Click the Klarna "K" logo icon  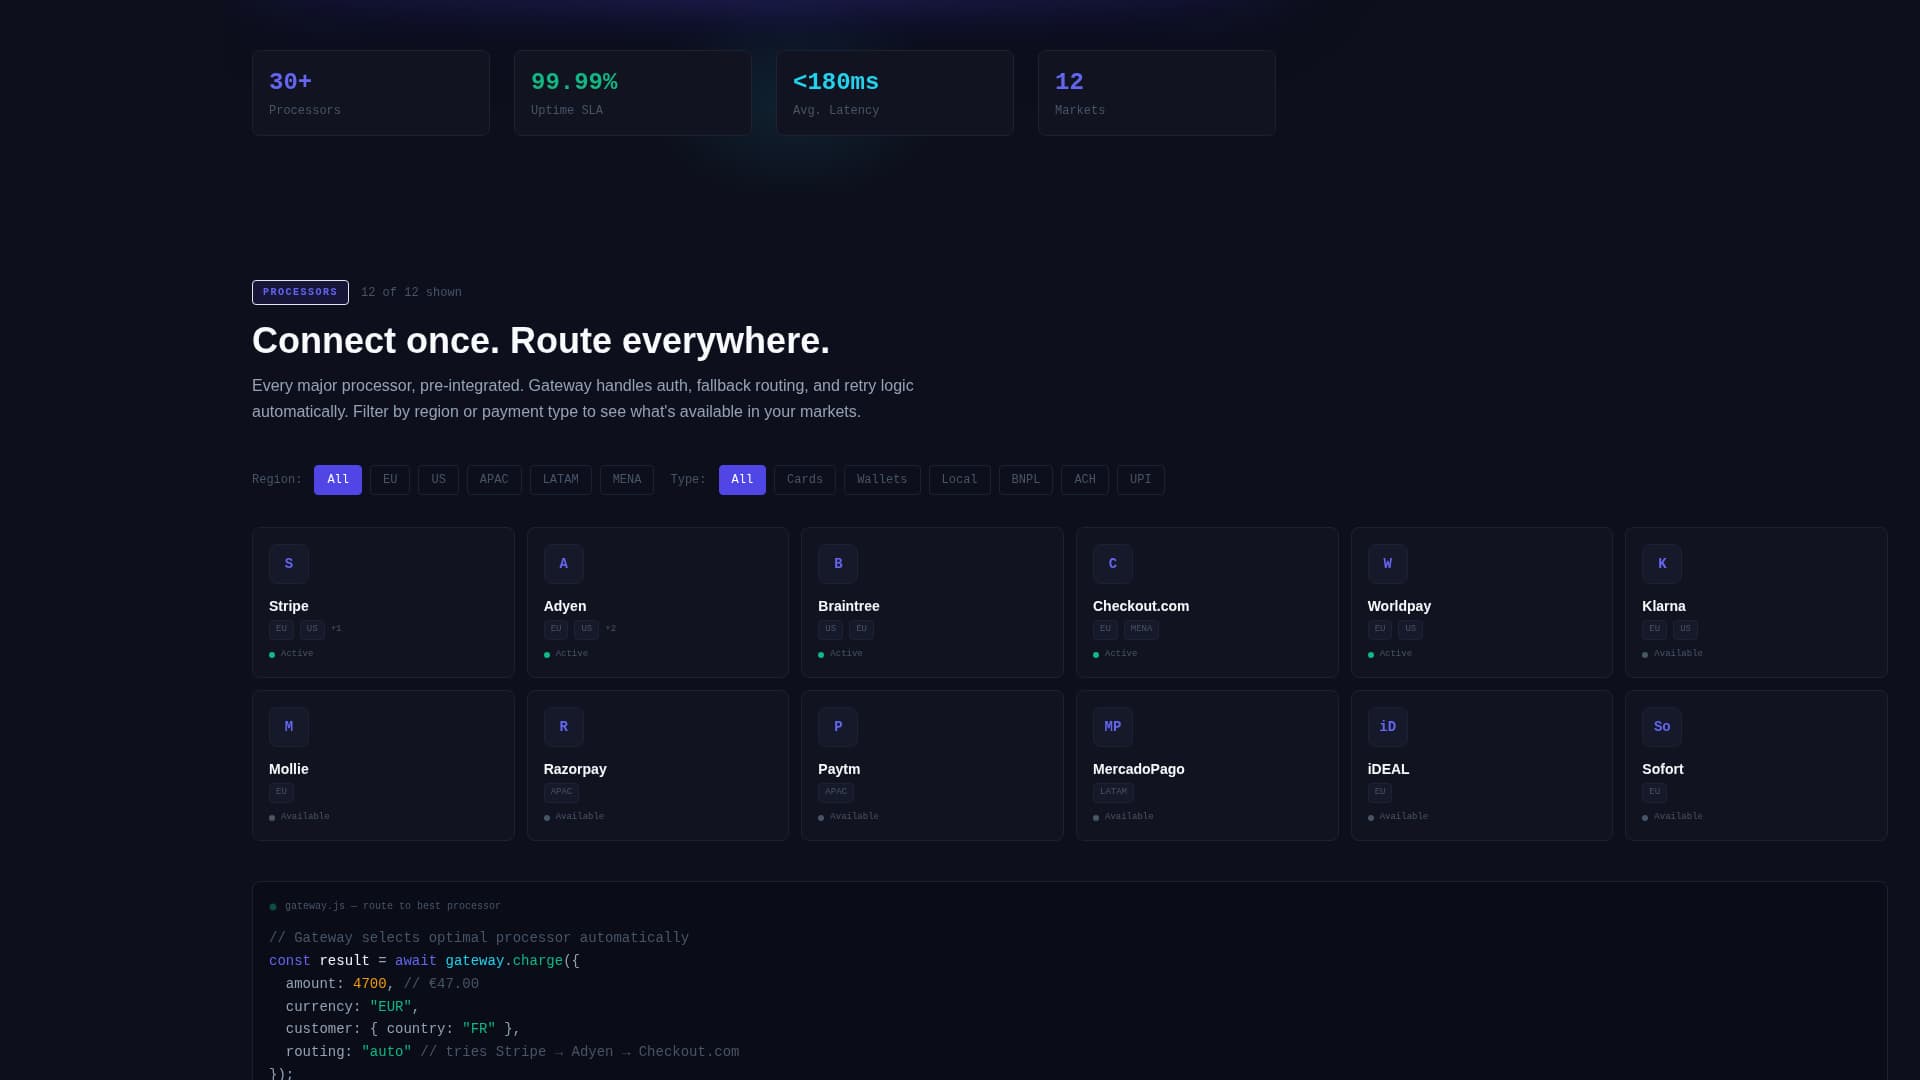click(1661, 564)
